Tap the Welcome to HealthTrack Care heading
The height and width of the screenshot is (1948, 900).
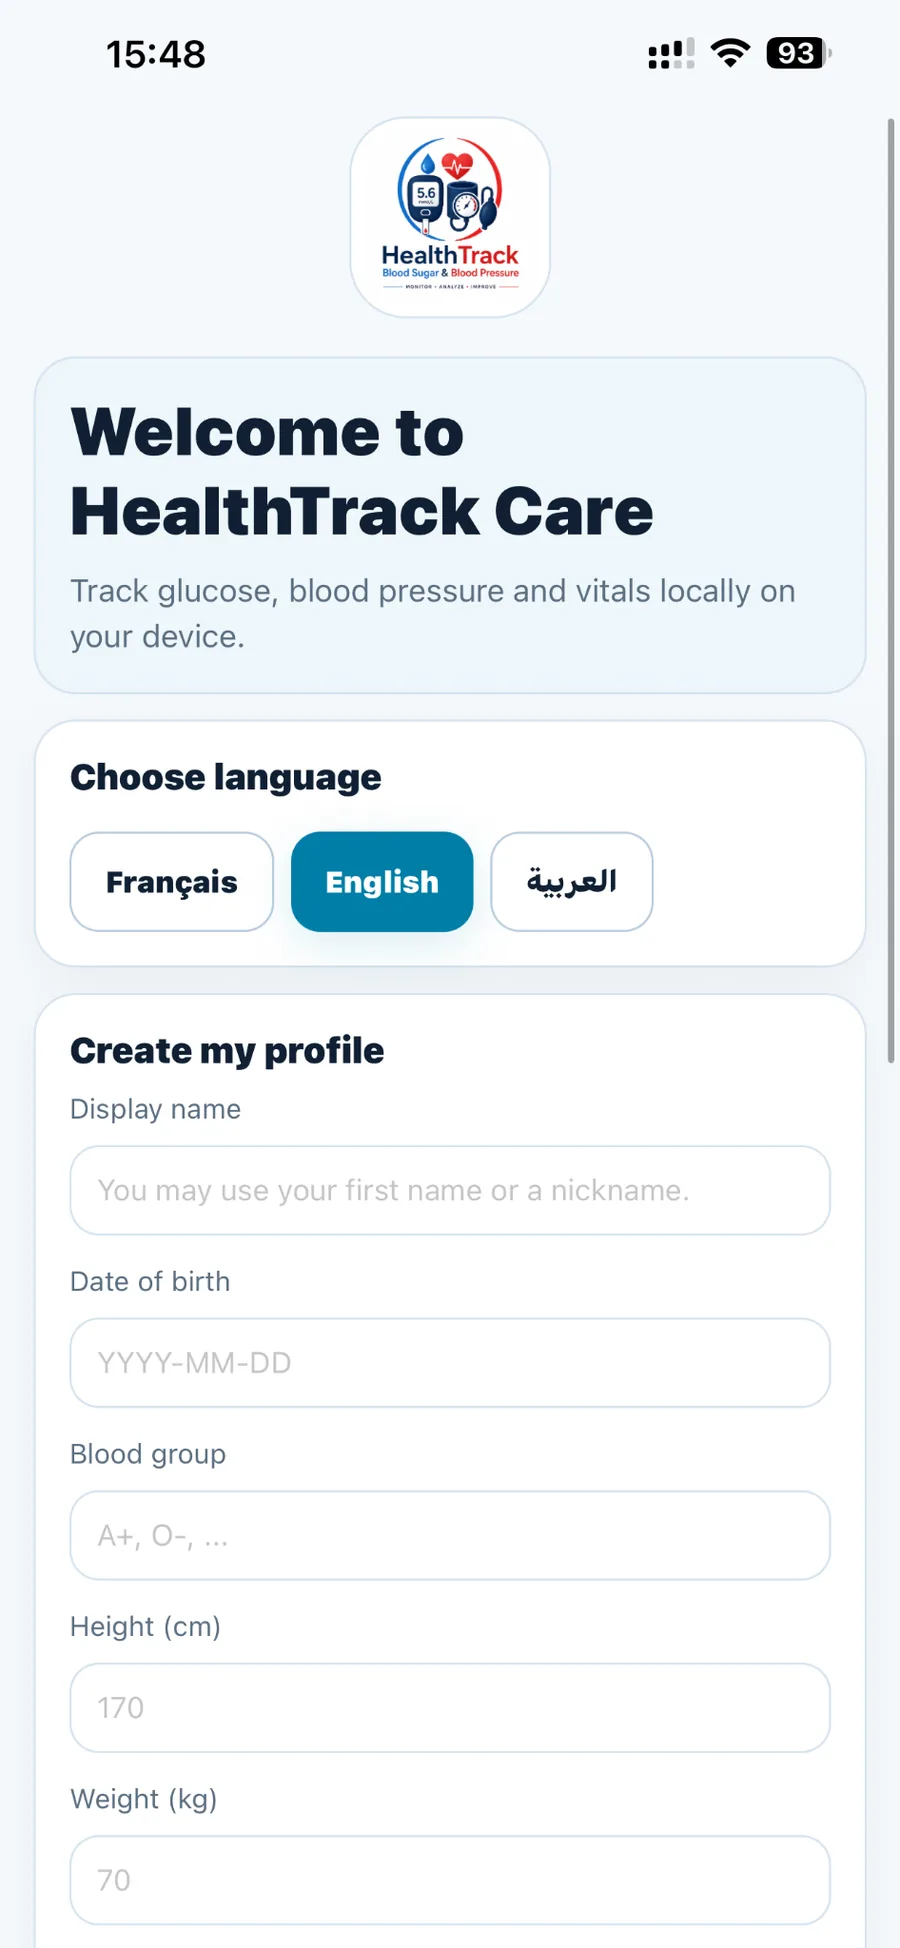pyautogui.click(x=362, y=471)
